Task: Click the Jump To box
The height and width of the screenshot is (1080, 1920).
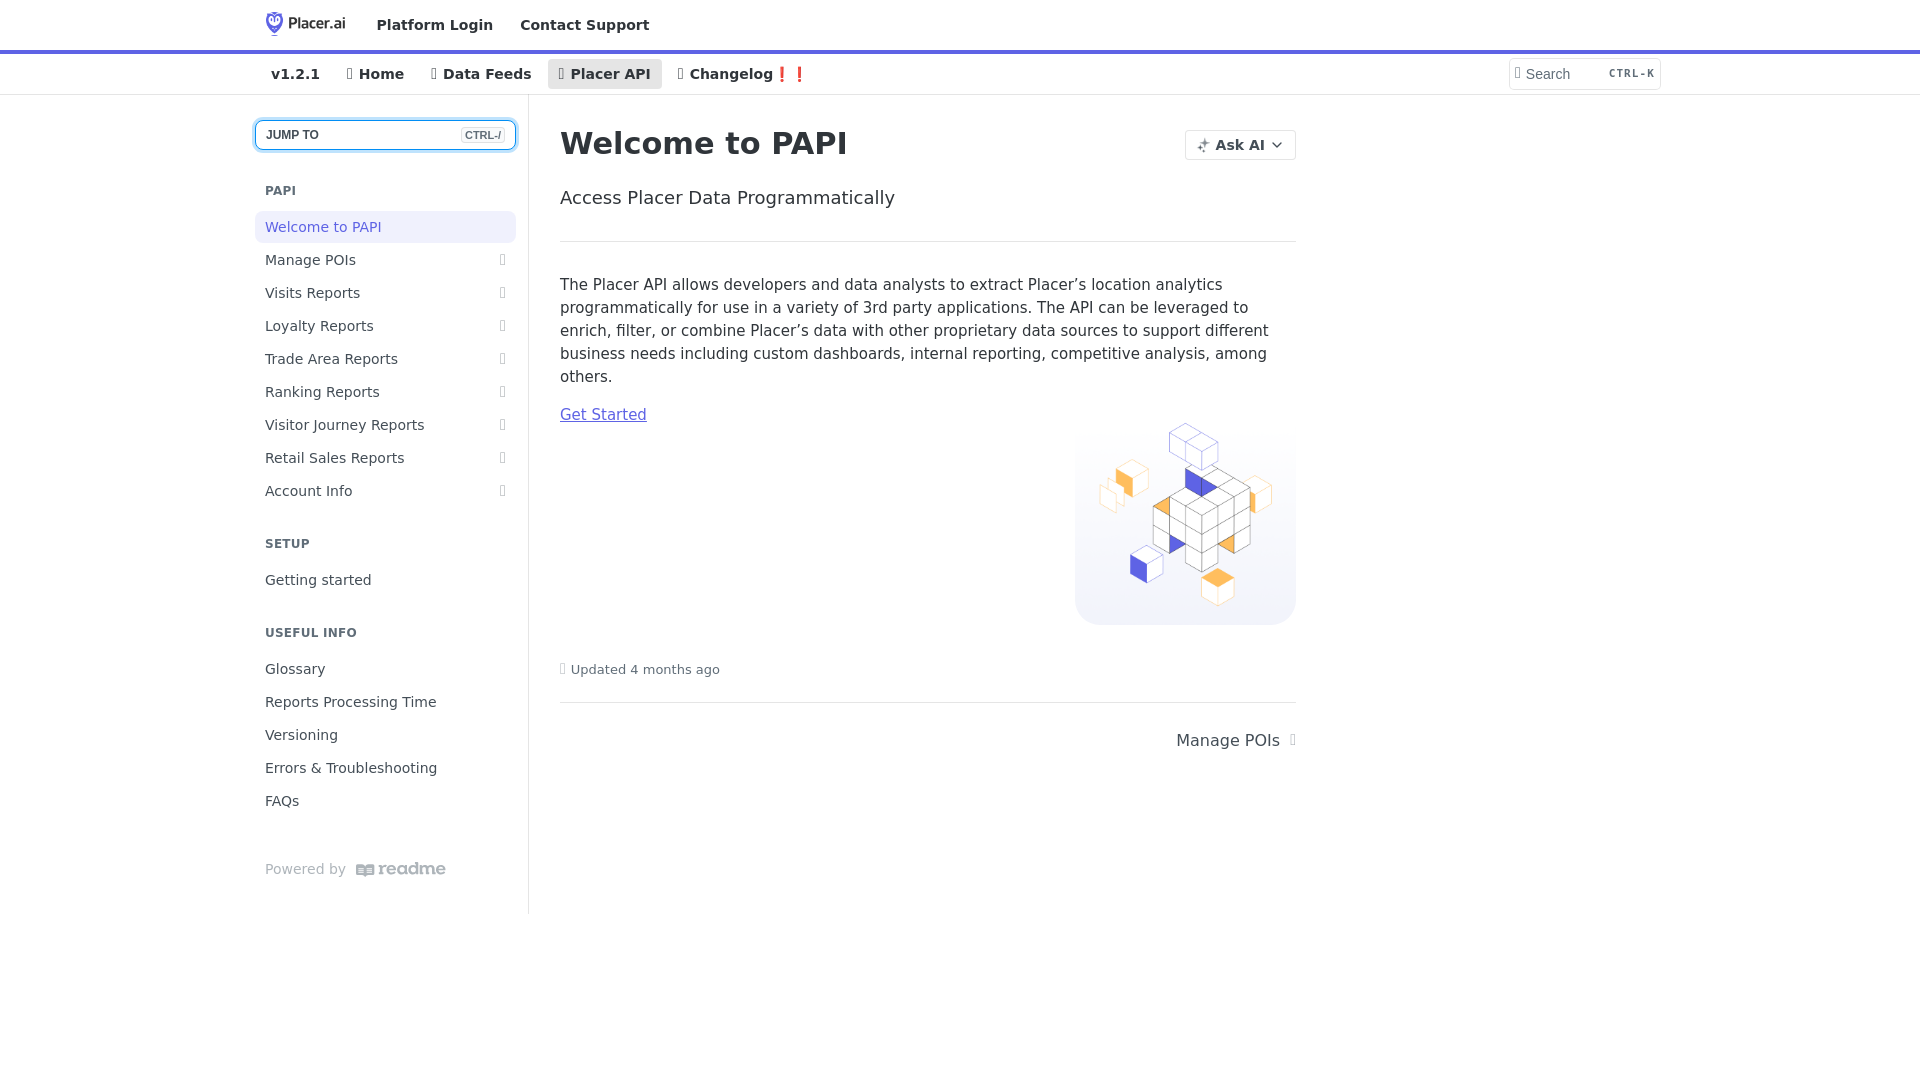Action: pos(385,135)
